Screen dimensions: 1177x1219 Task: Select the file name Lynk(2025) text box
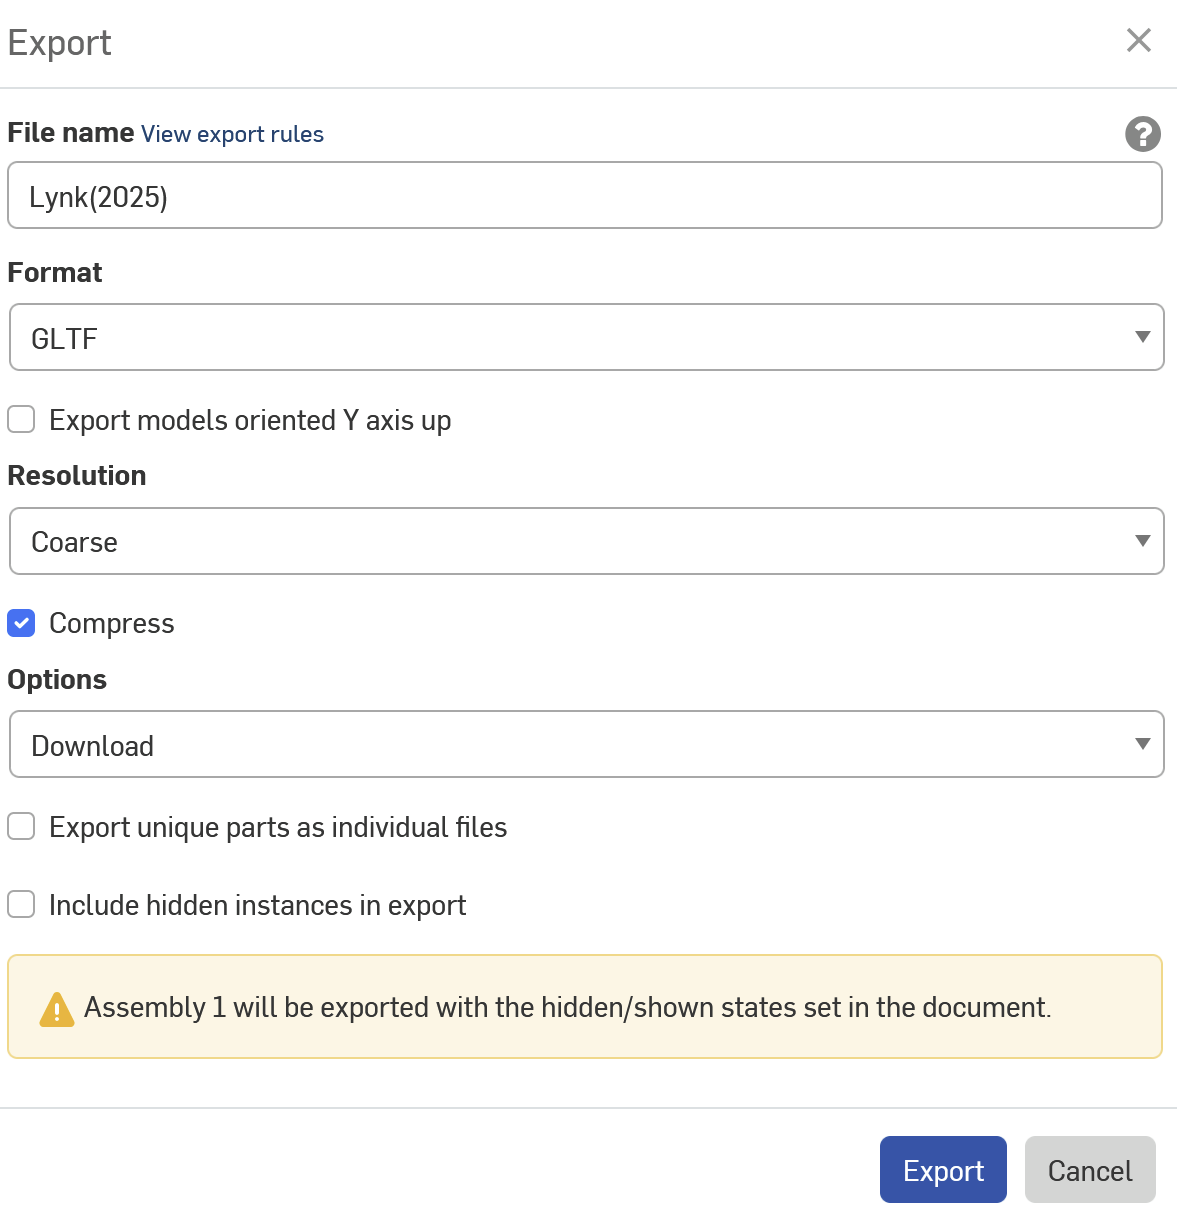tap(586, 195)
